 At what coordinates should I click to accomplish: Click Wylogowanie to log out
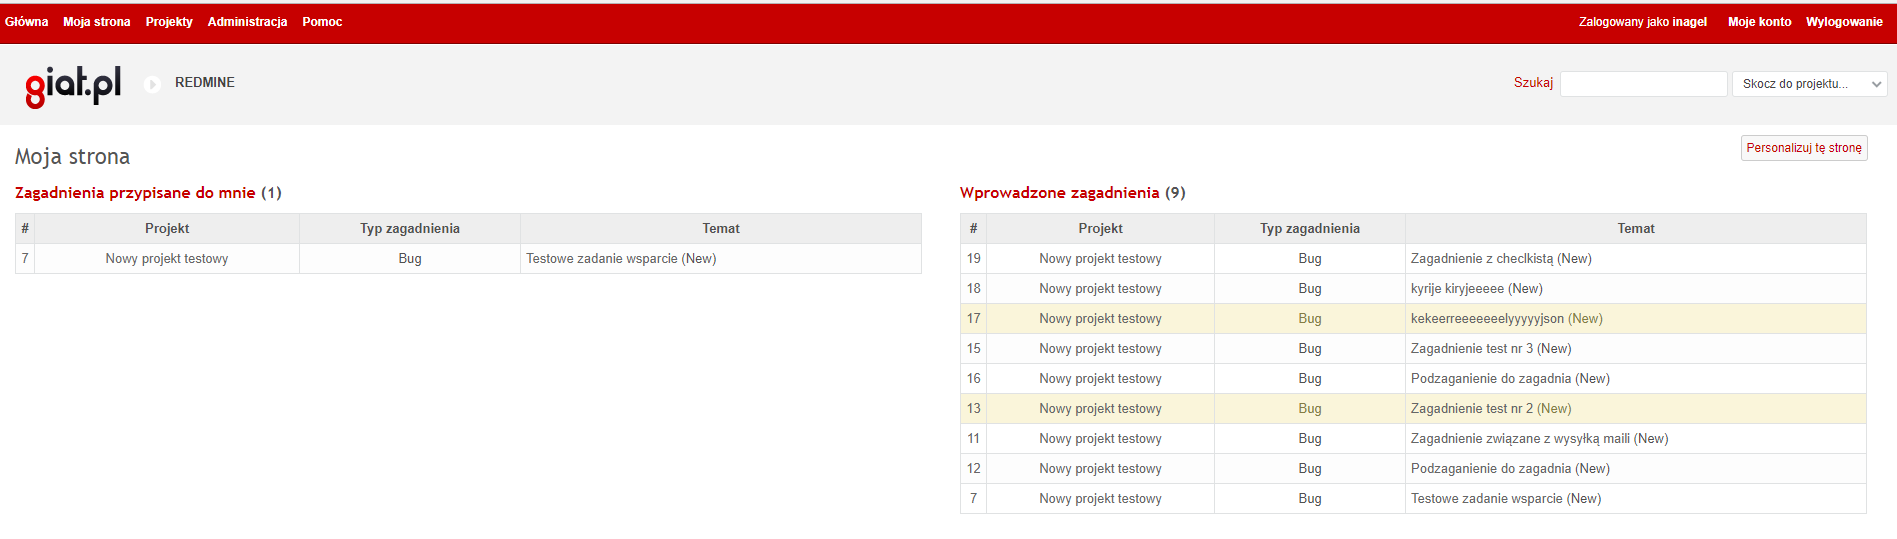point(1844,22)
